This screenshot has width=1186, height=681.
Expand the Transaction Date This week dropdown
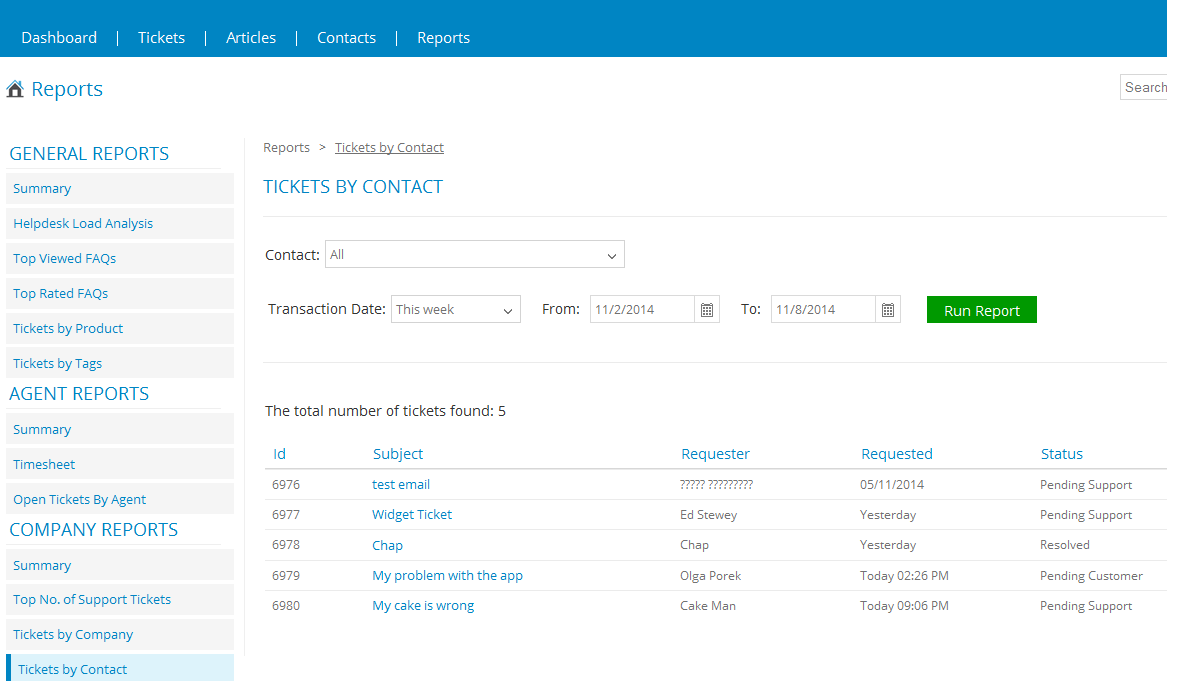tap(456, 309)
